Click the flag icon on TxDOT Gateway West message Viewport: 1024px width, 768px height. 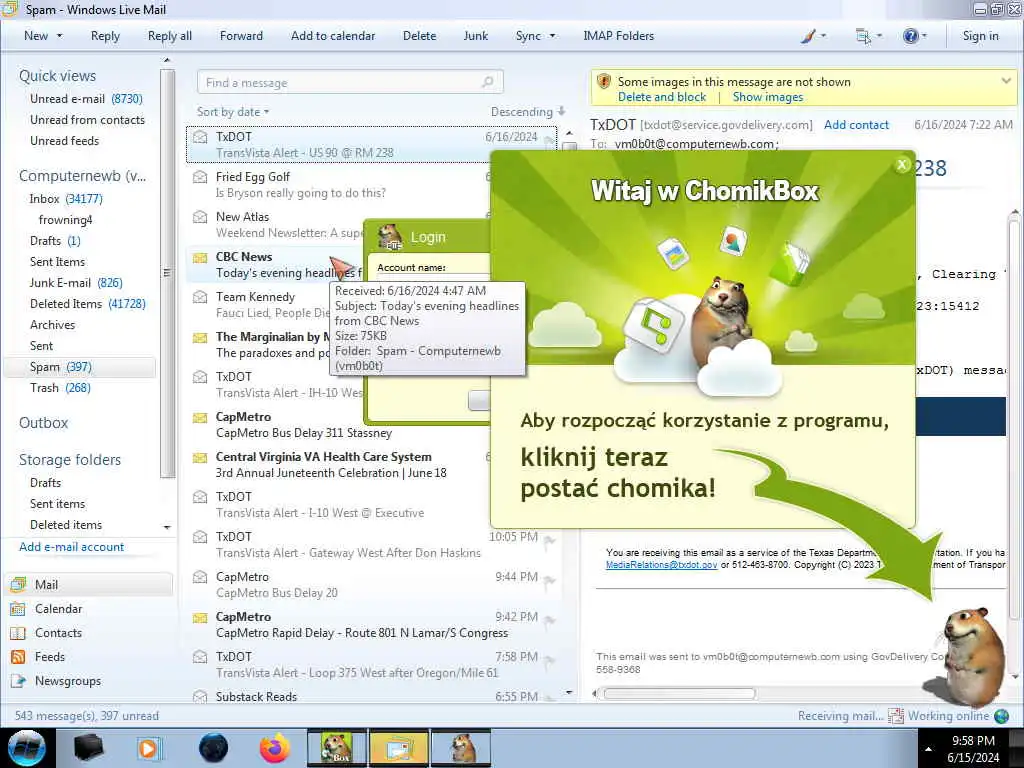pos(549,539)
